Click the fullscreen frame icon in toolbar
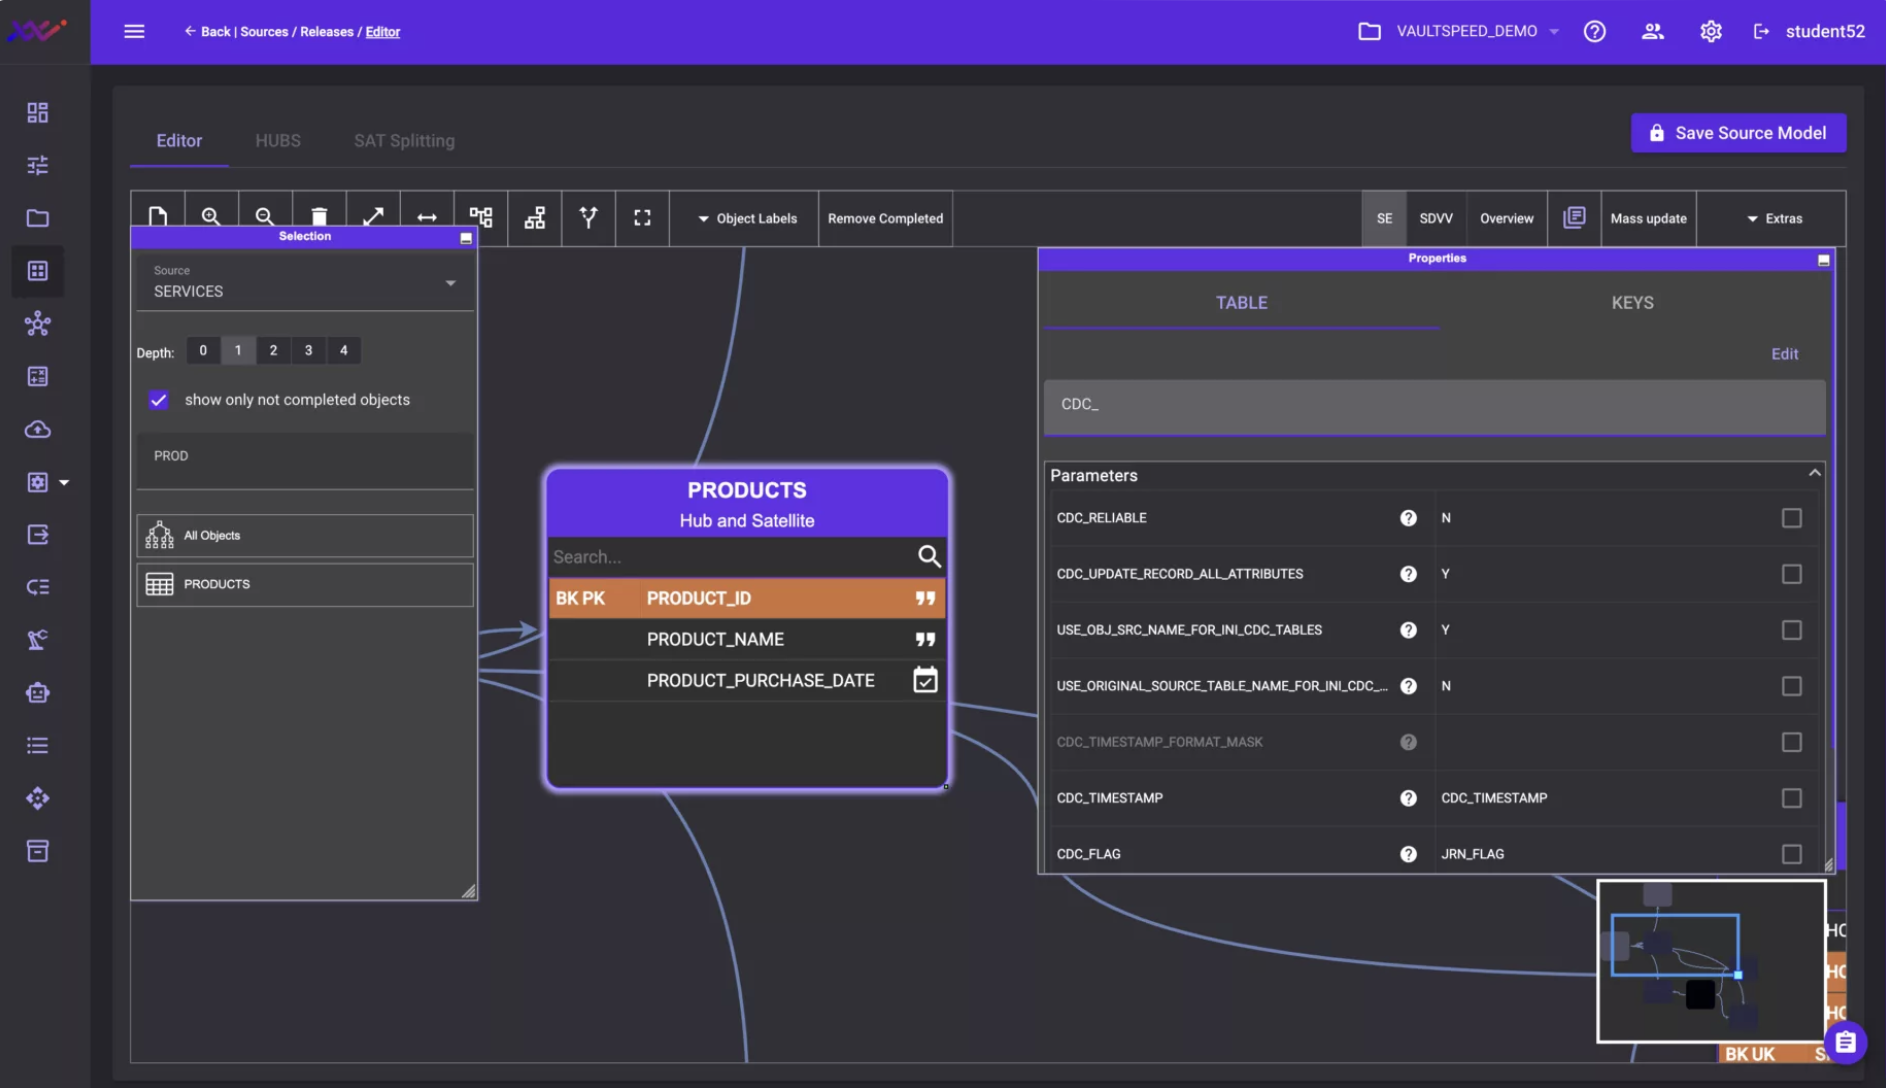Image resolution: width=1886 pixels, height=1088 pixels. tap(642, 218)
